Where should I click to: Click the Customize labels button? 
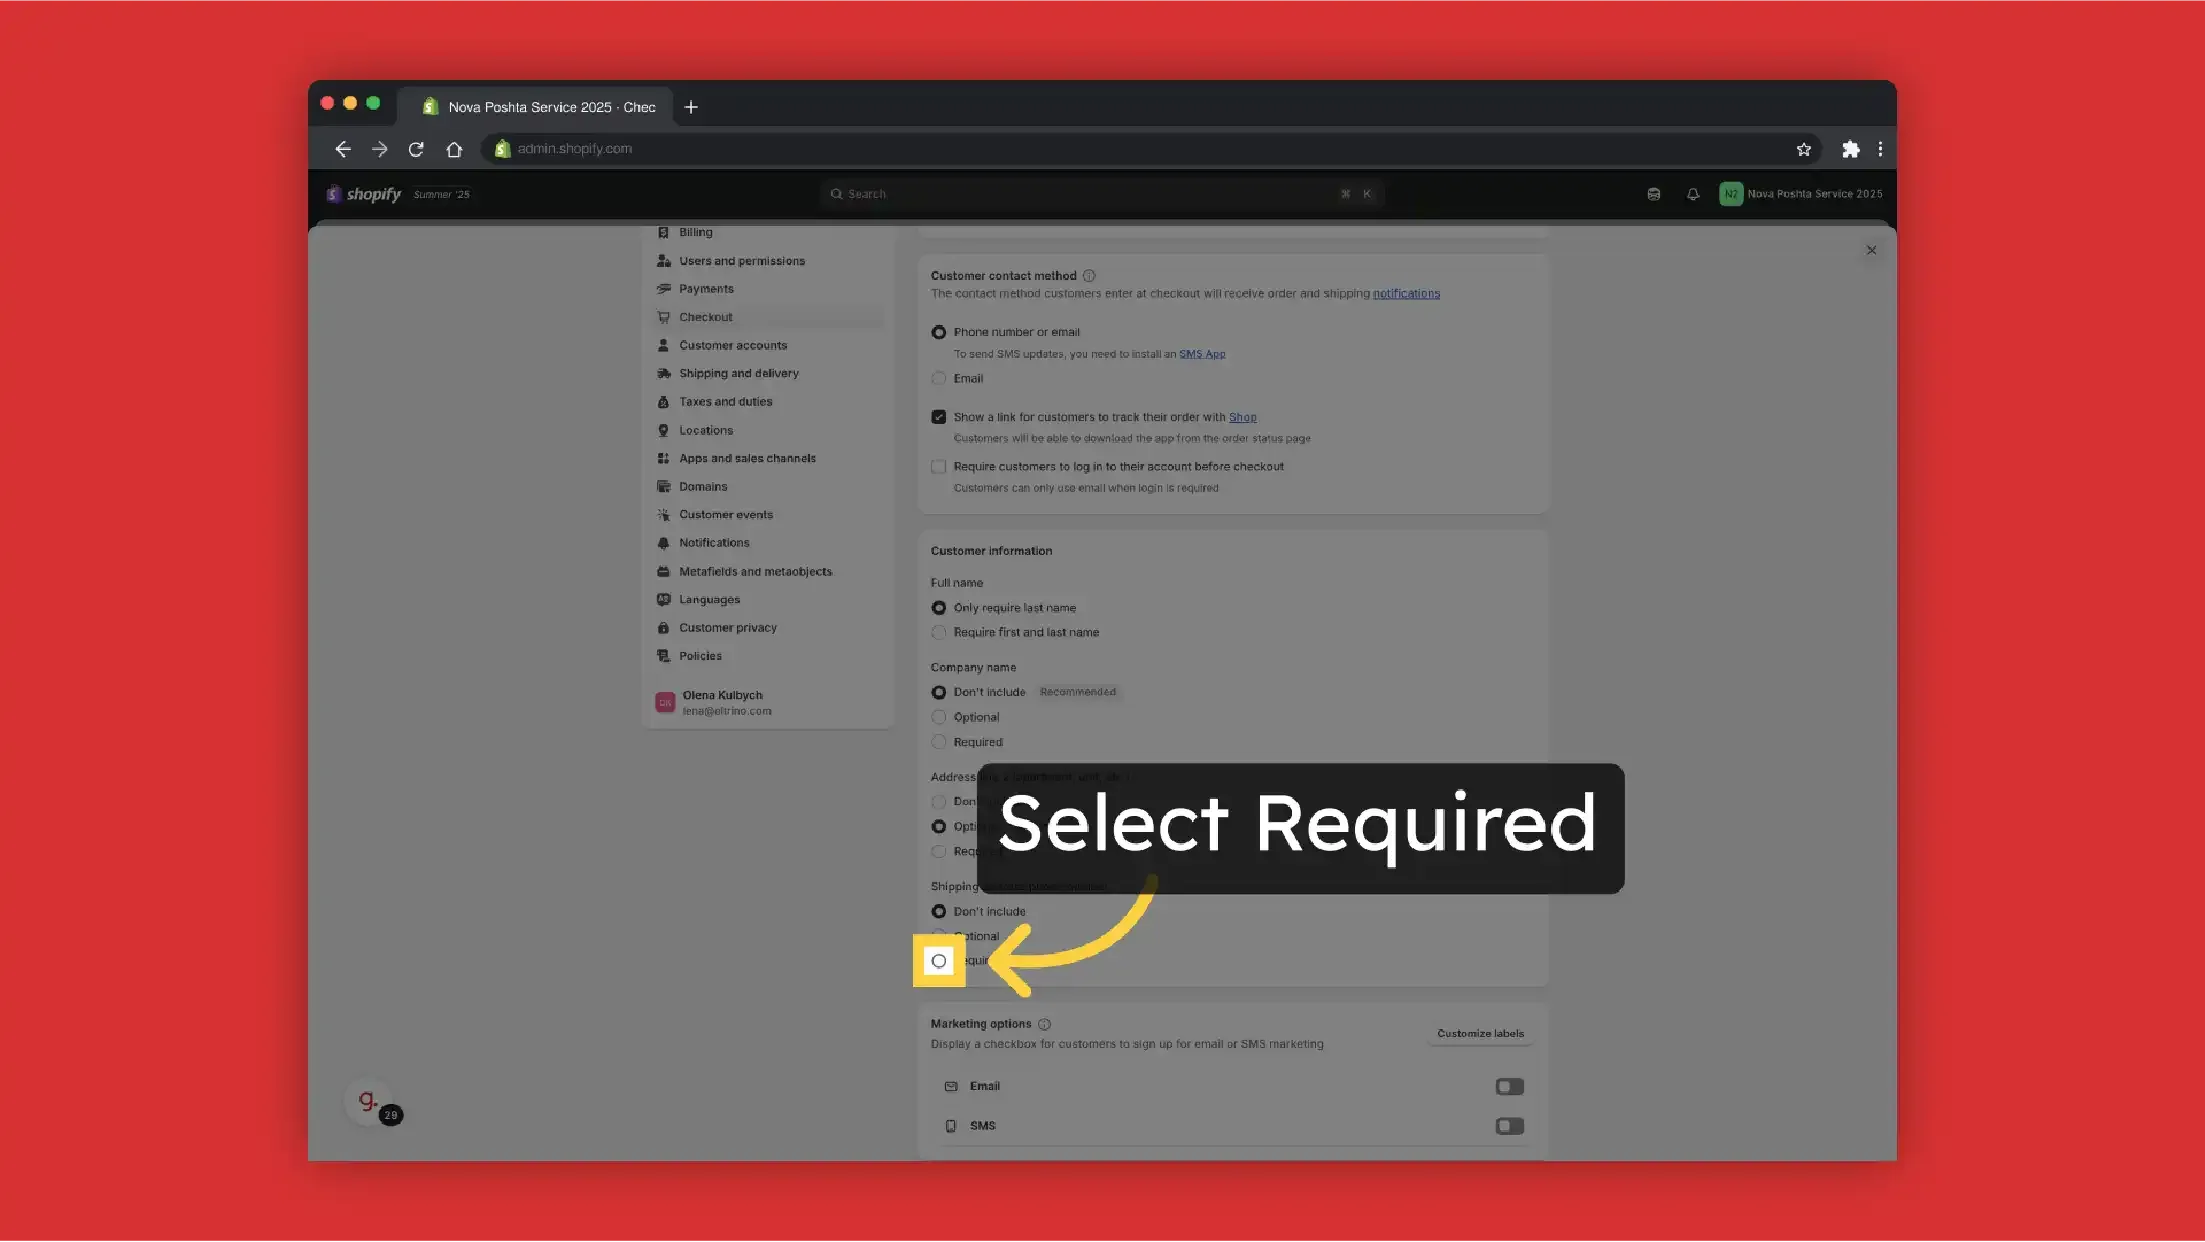pos(1480,1034)
